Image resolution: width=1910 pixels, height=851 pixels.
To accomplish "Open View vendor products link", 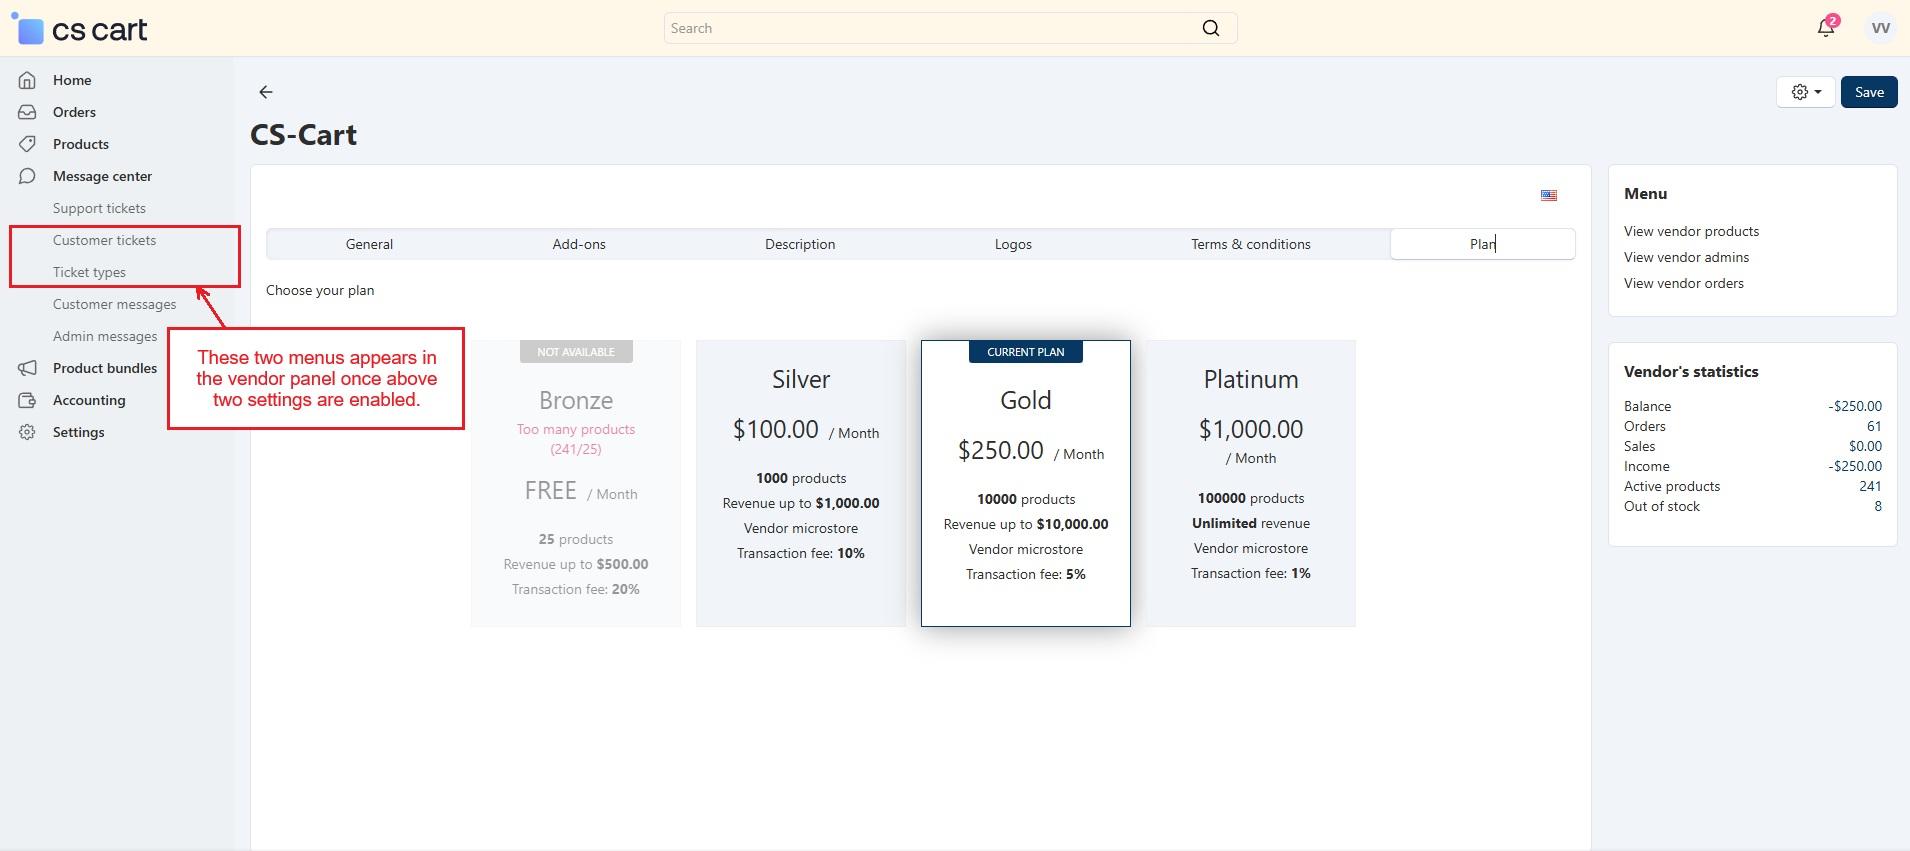I will pyautogui.click(x=1690, y=231).
